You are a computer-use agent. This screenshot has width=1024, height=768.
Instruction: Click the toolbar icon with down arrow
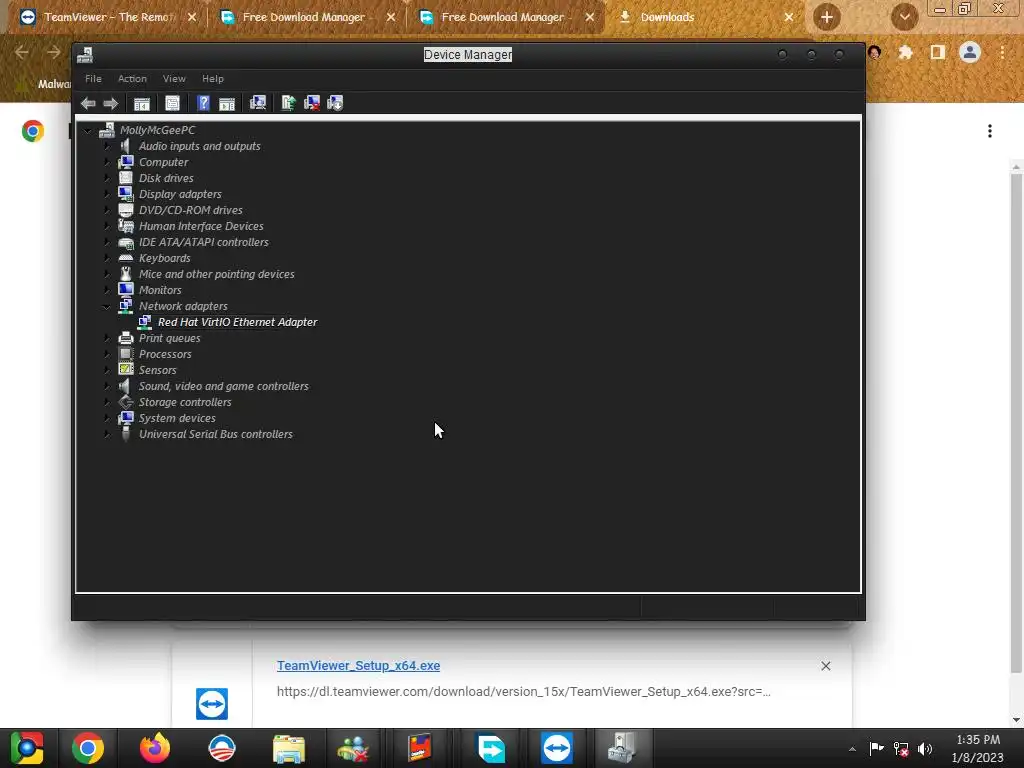click(335, 103)
